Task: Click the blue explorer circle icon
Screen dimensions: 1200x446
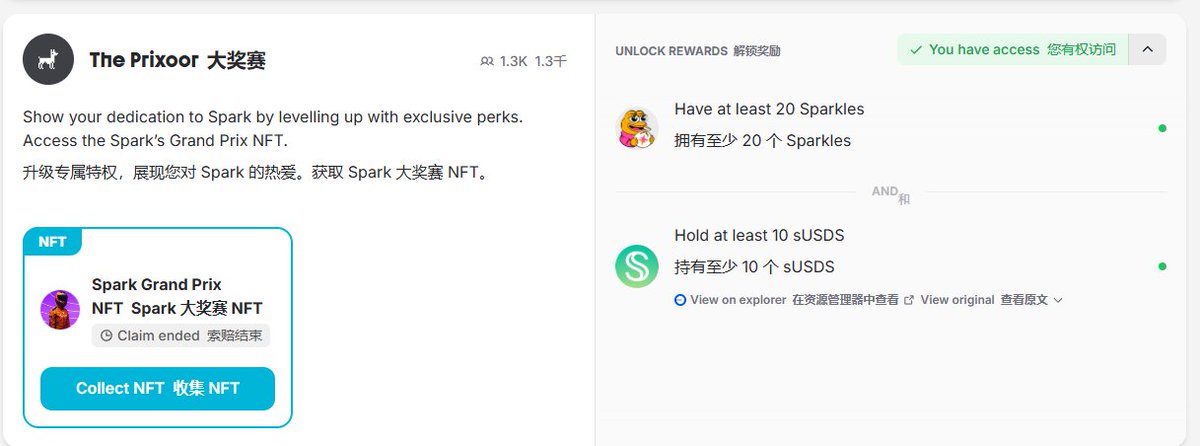Action: (x=681, y=300)
